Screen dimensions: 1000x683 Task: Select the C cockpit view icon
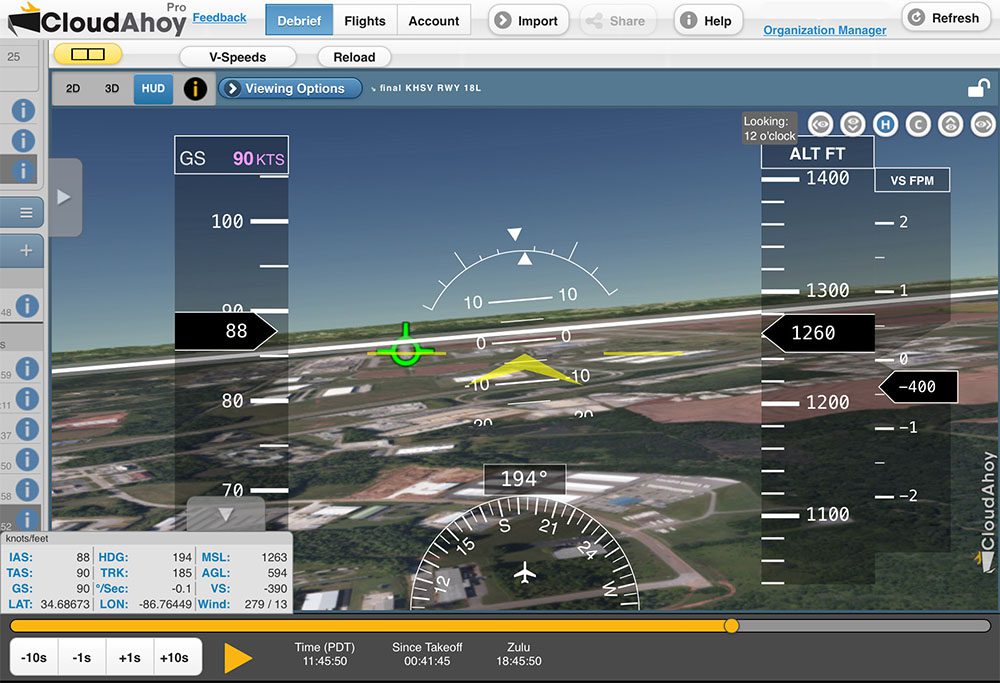coord(918,124)
